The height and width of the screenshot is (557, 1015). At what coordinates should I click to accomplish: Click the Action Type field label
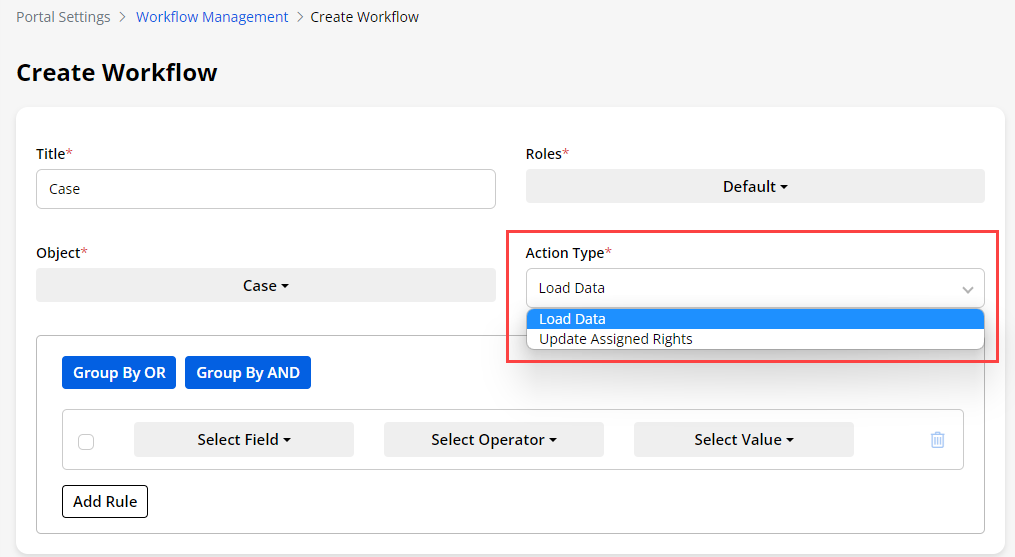[x=565, y=253]
